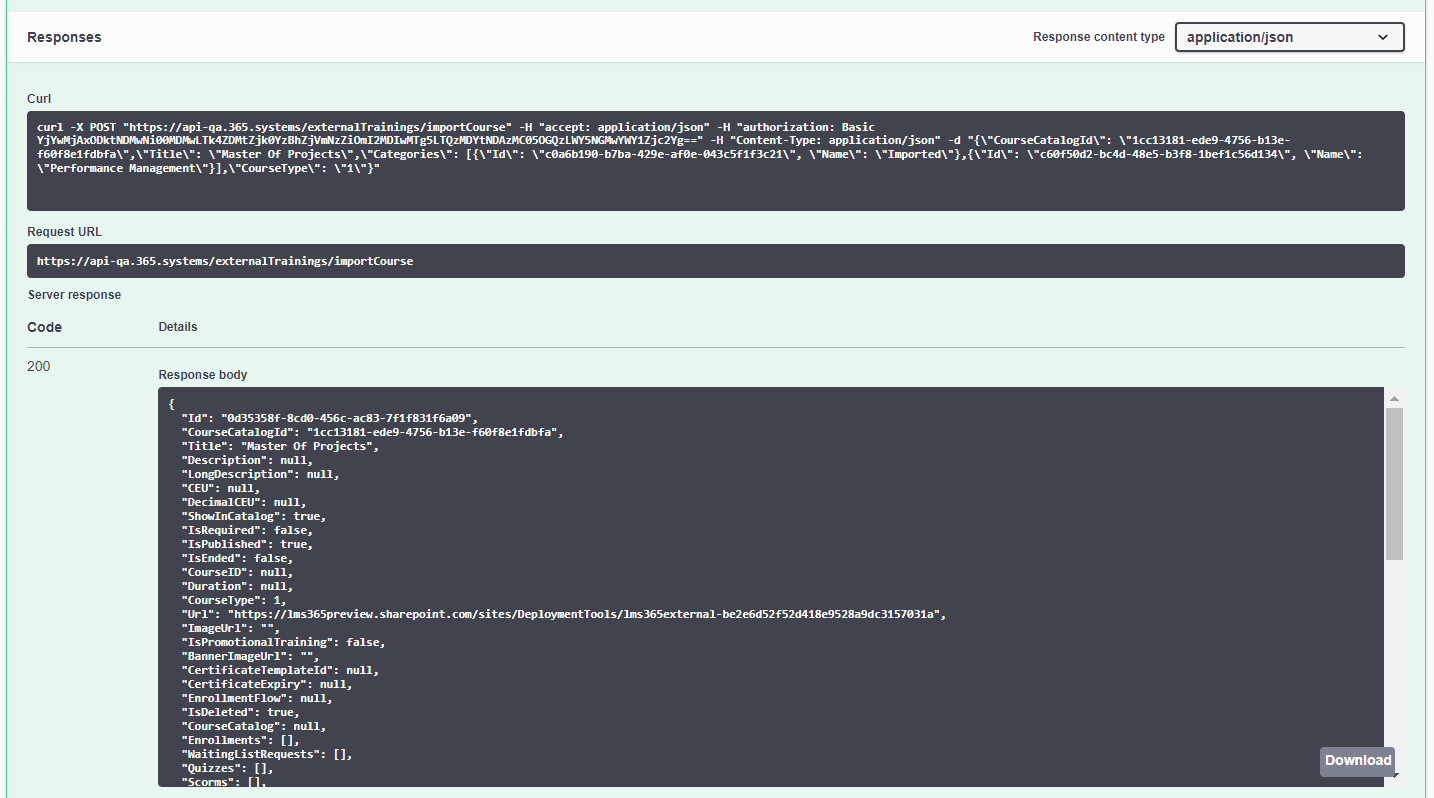
Task: Click the Responses section heading
Action: [x=64, y=37]
